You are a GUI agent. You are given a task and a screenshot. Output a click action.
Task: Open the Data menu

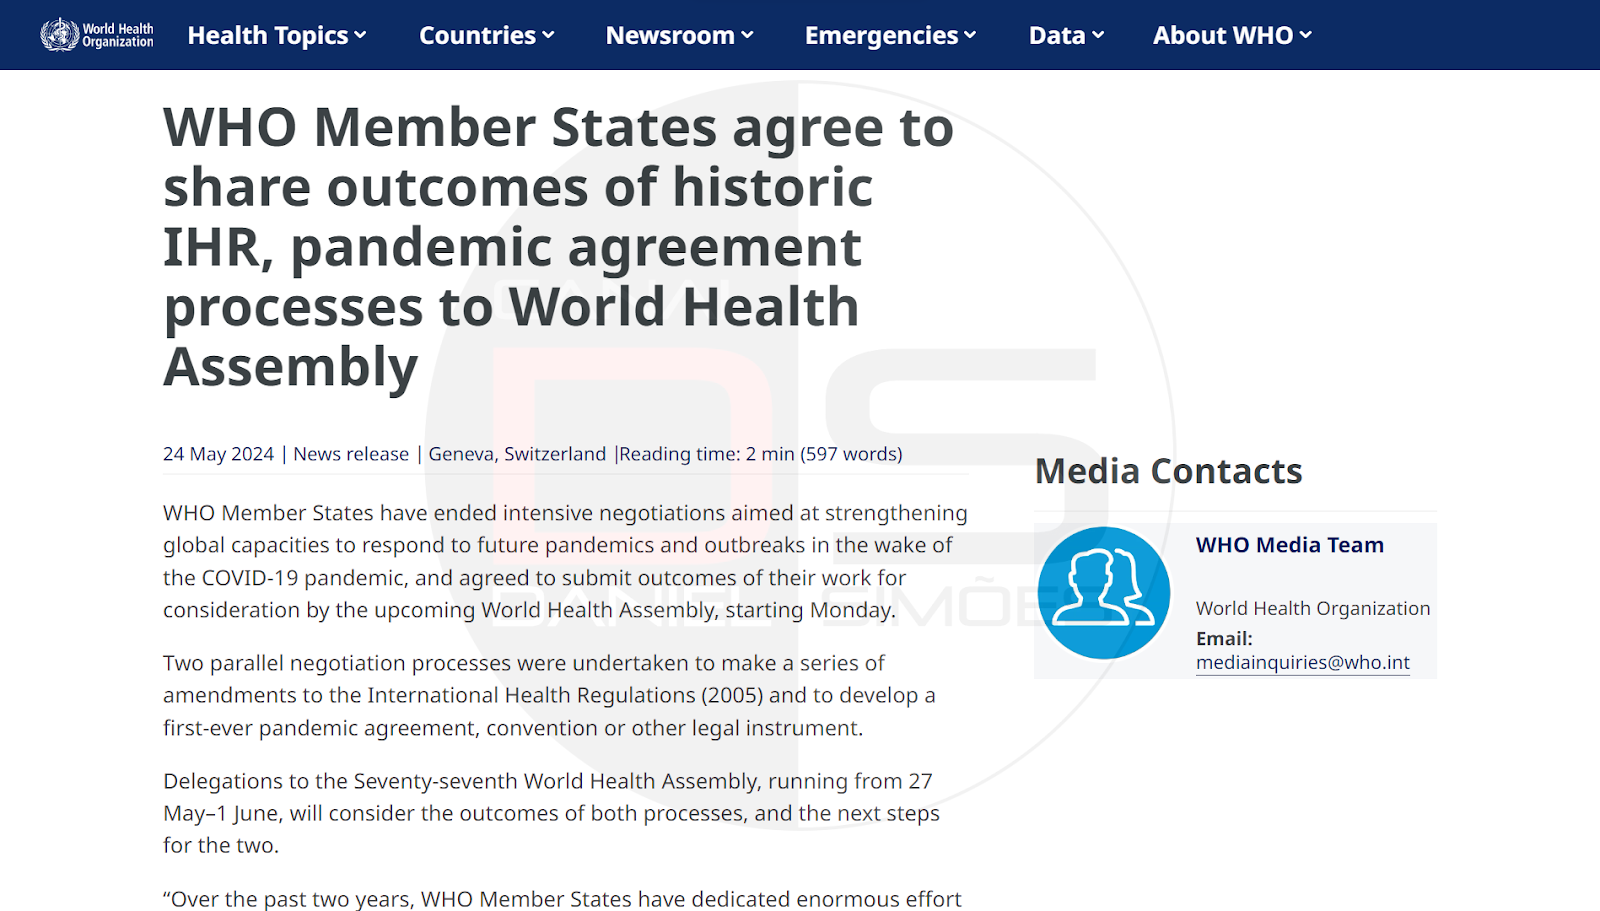coord(1066,35)
